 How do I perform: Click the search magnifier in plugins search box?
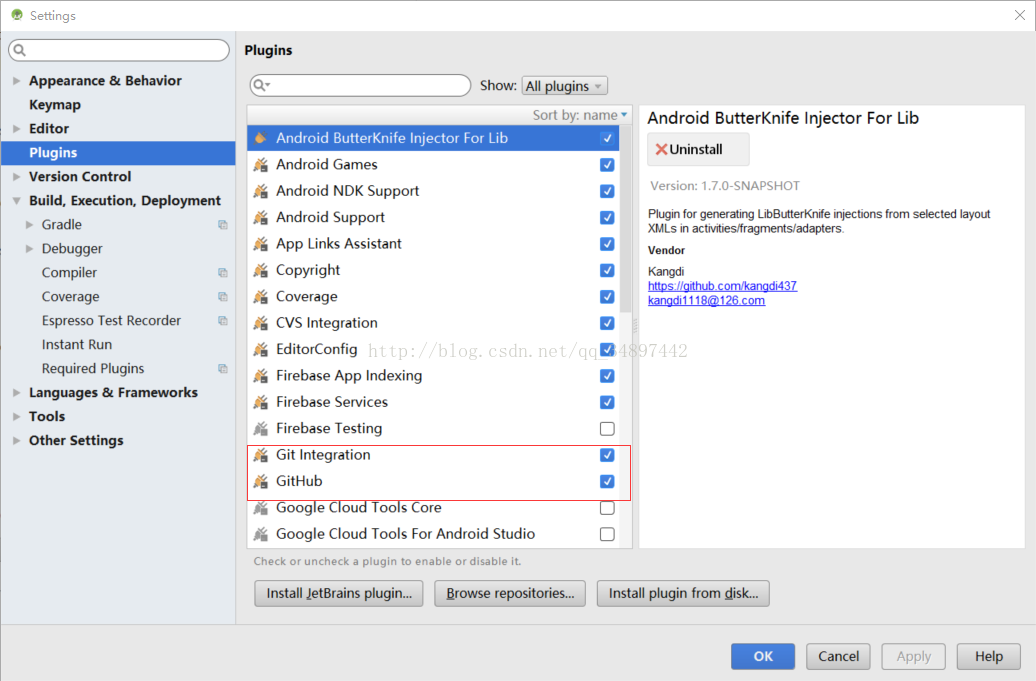coord(261,85)
